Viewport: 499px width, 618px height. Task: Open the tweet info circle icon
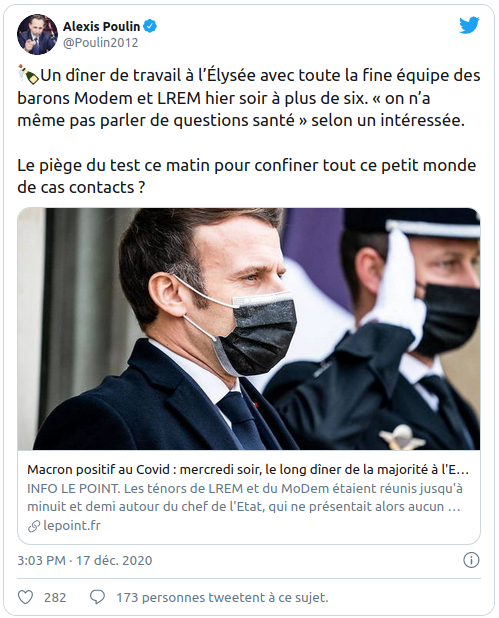click(x=471, y=560)
